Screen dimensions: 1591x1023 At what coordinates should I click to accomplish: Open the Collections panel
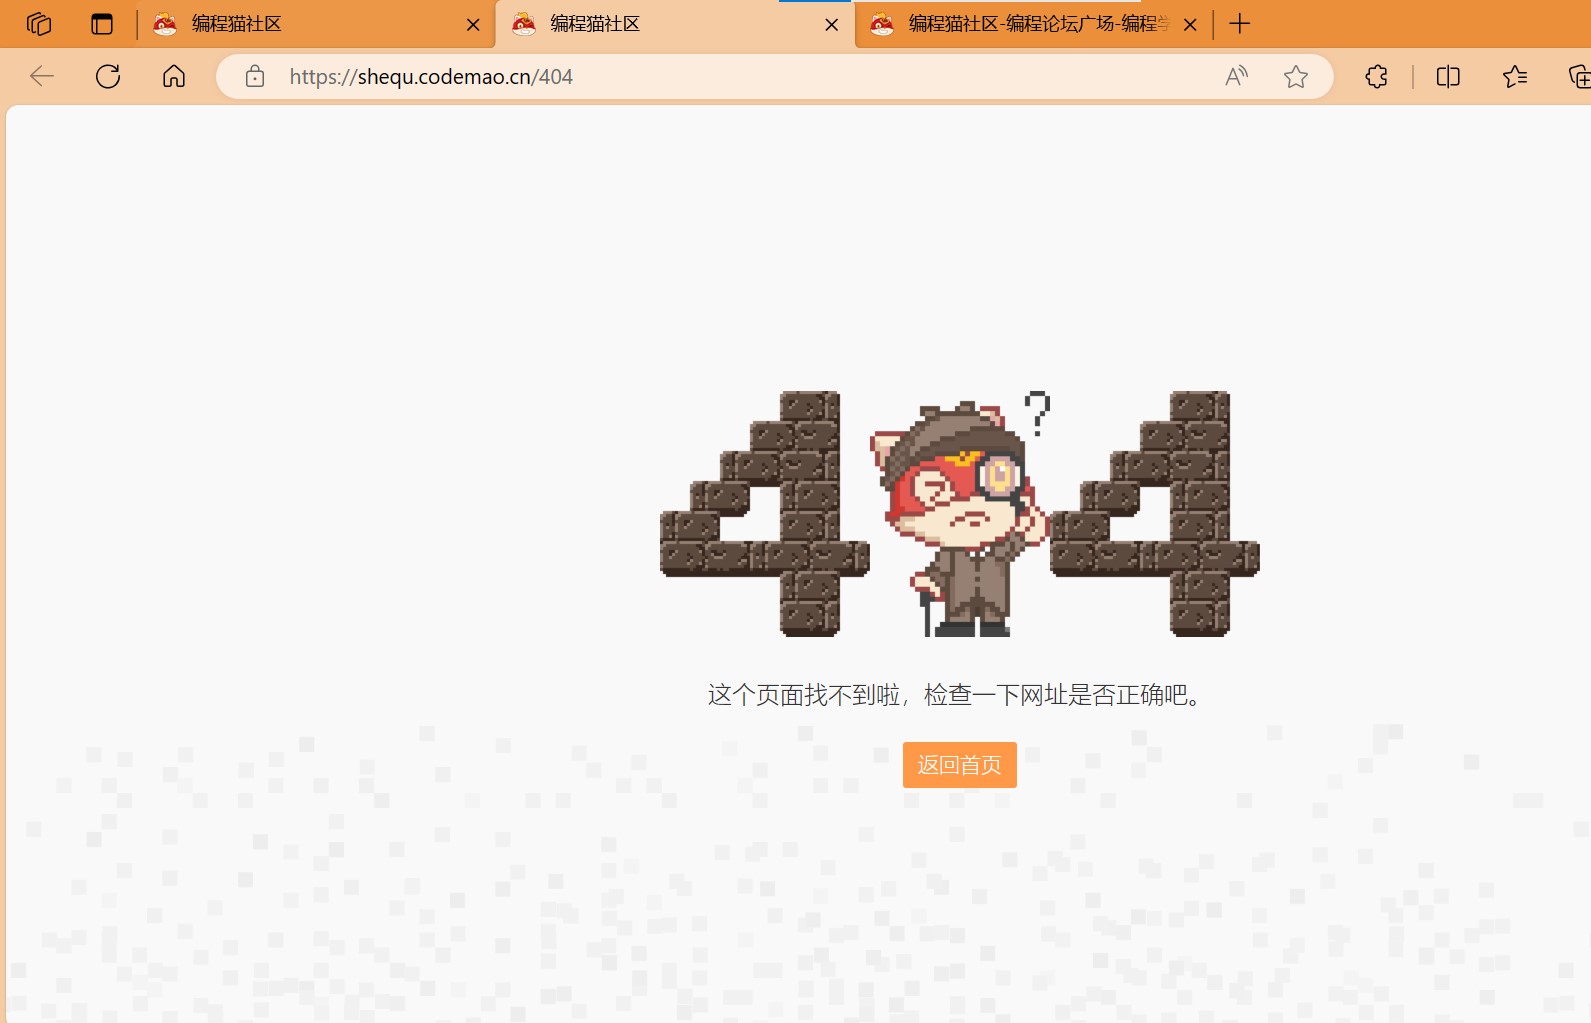point(1579,77)
